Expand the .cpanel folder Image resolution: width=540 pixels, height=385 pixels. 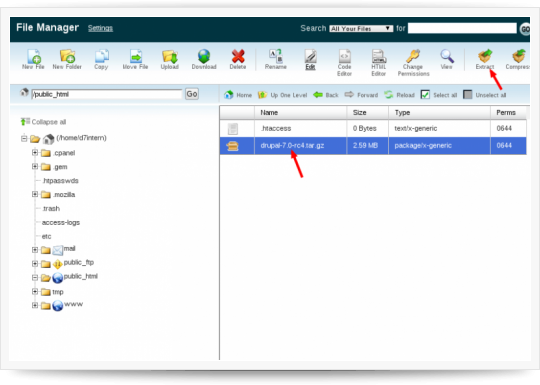pyautogui.click(x=35, y=153)
